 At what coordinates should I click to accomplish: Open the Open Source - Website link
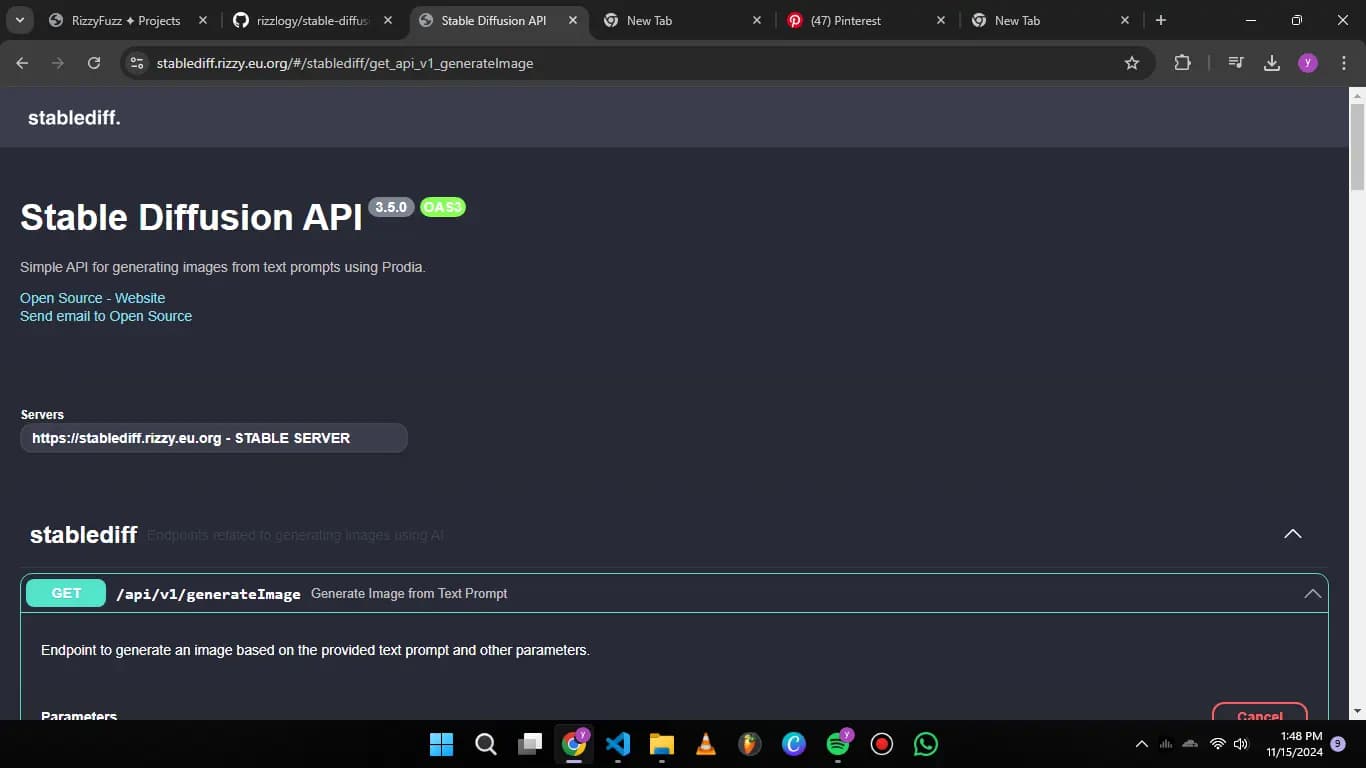(92, 298)
